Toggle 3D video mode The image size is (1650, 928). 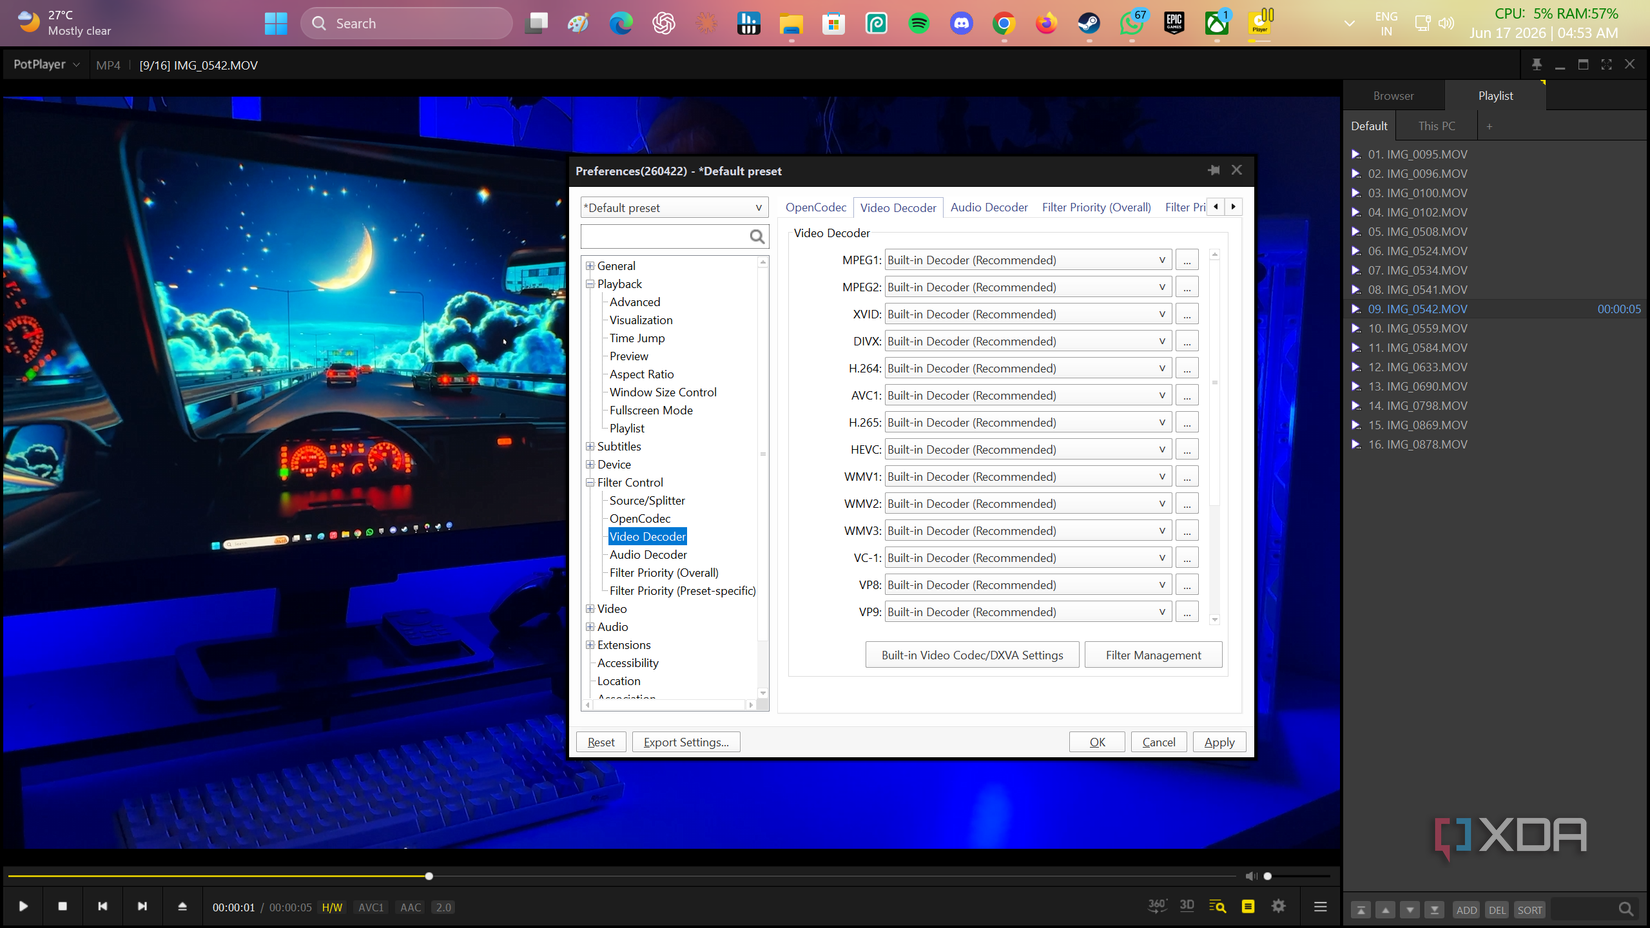pos(1187,905)
